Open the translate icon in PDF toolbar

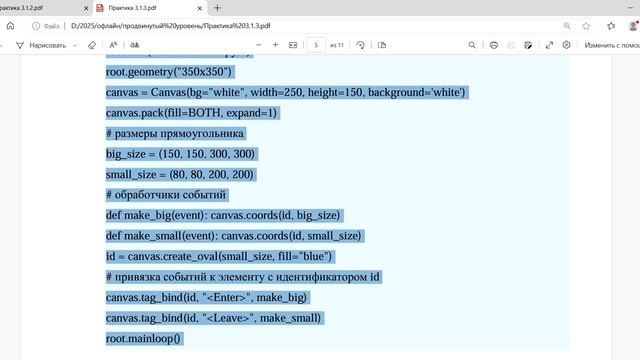[135, 45]
